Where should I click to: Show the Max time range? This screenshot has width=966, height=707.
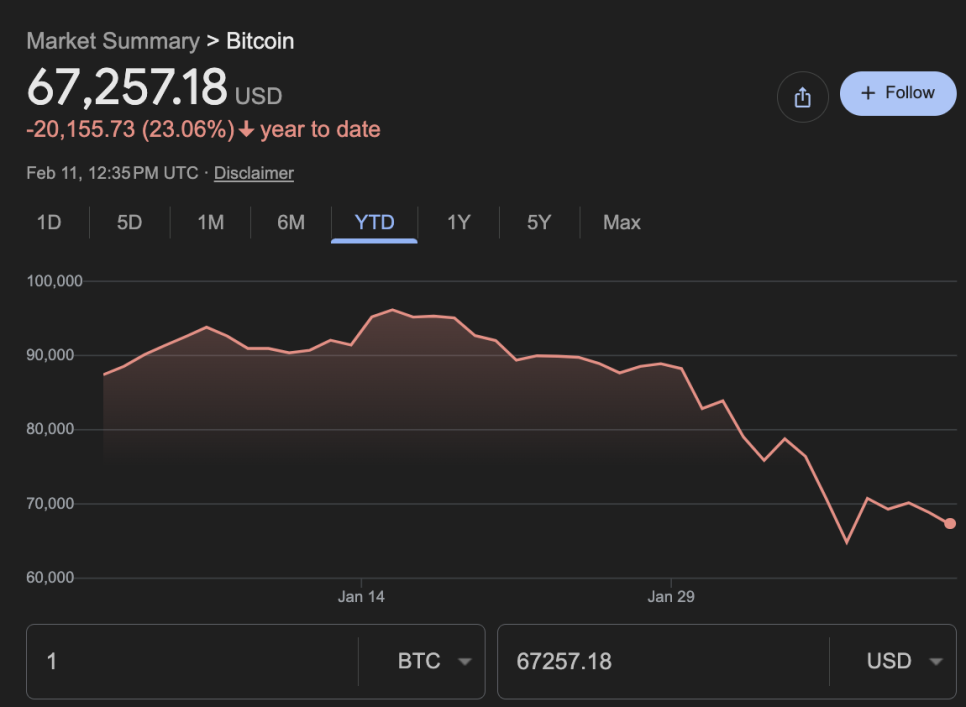click(x=621, y=222)
